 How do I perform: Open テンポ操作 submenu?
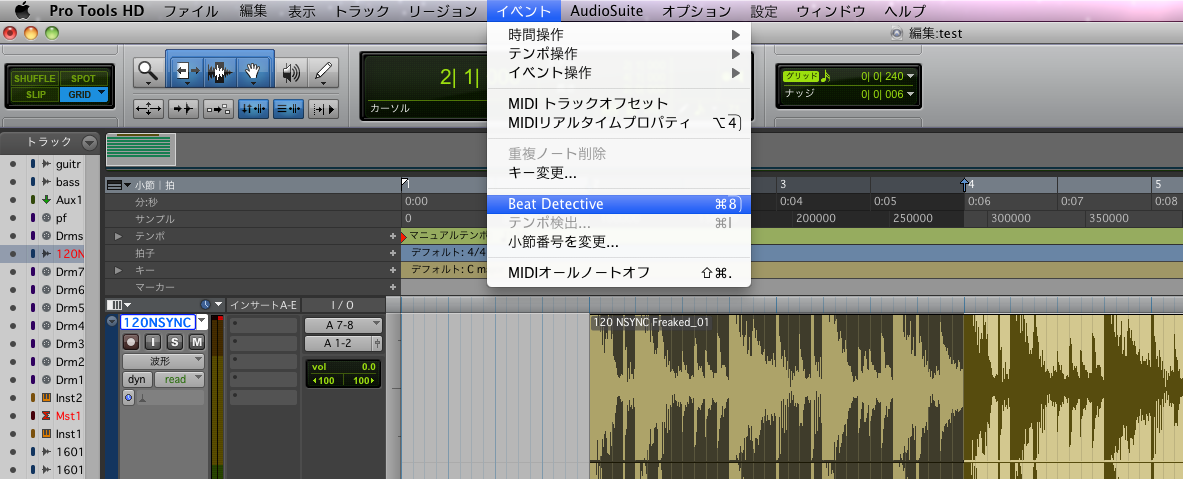619,54
